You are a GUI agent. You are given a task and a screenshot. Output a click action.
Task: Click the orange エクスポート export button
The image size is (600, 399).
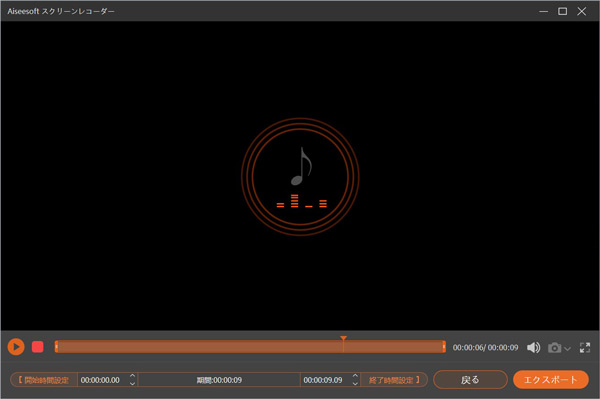coord(551,379)
